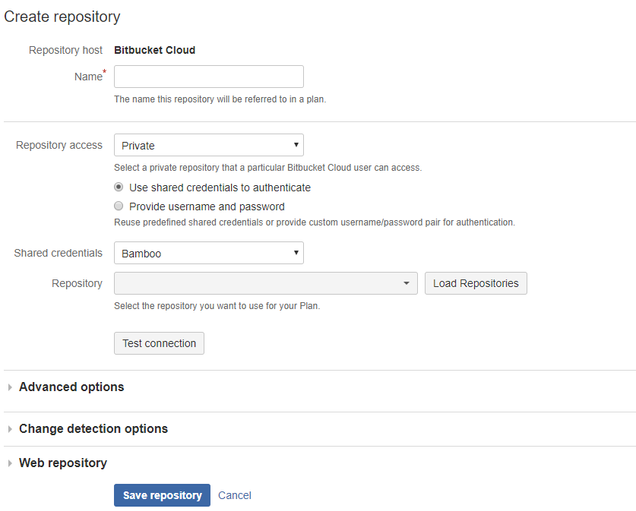Click the Save repository button
Image resolution: width=636 pixels, height=511 pixels.
(162, 495)
